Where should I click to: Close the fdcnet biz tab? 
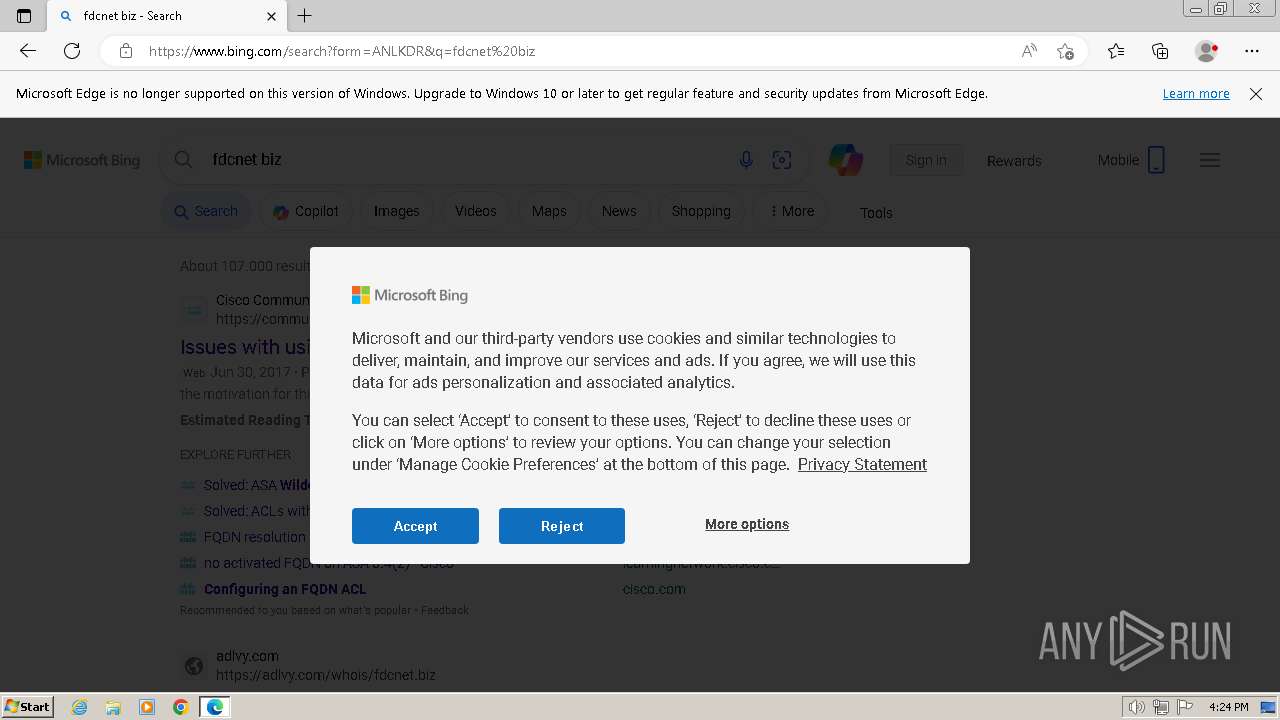tap(272, 16)
